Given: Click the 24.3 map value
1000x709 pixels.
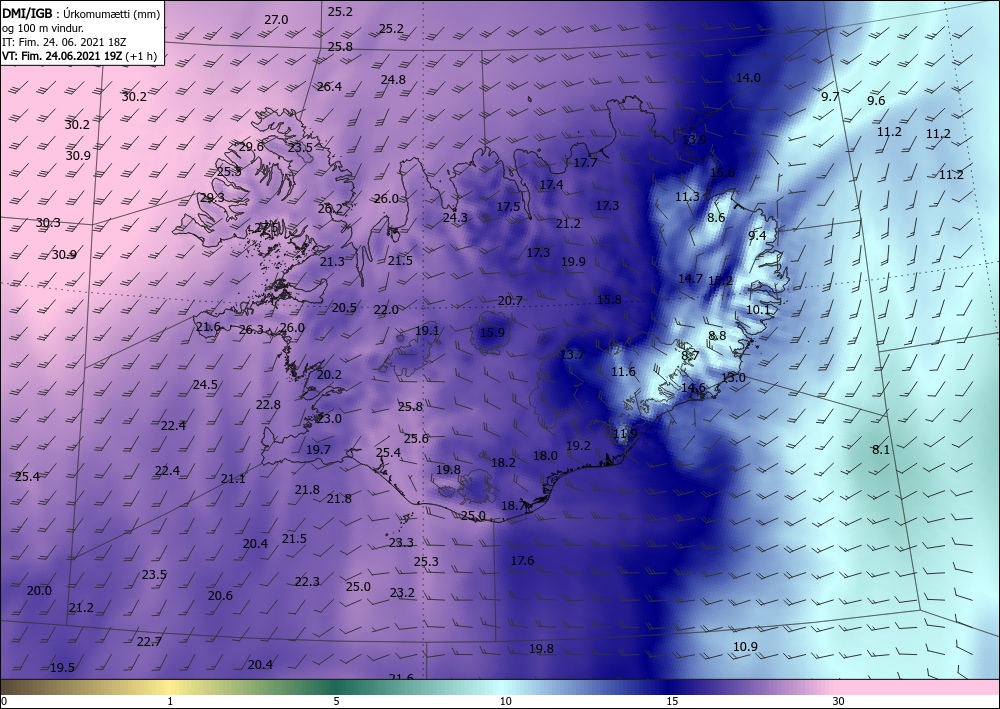Looking at the screenshot, I should point(455,217).
